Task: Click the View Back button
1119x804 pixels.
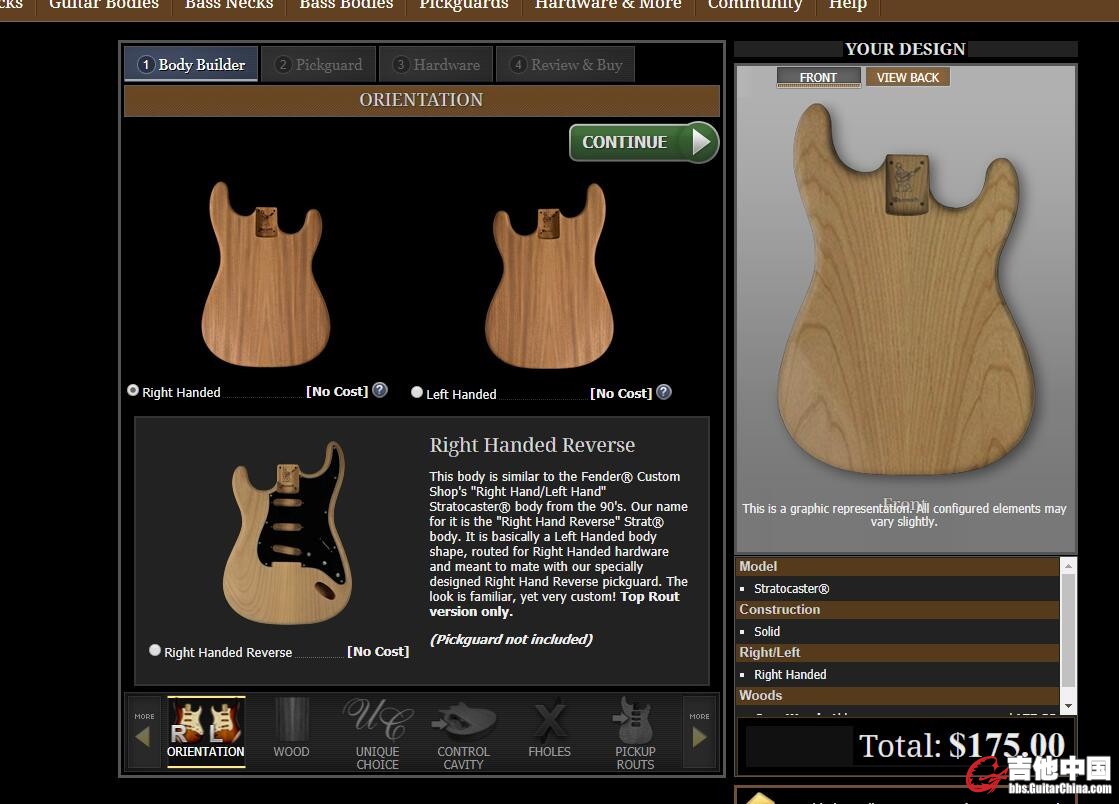Action: pos(907,78)
